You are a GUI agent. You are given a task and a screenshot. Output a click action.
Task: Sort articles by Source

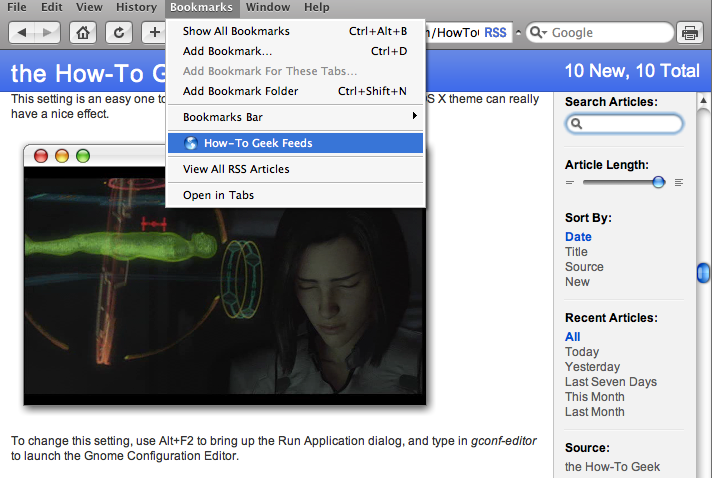tap(584, 266)
